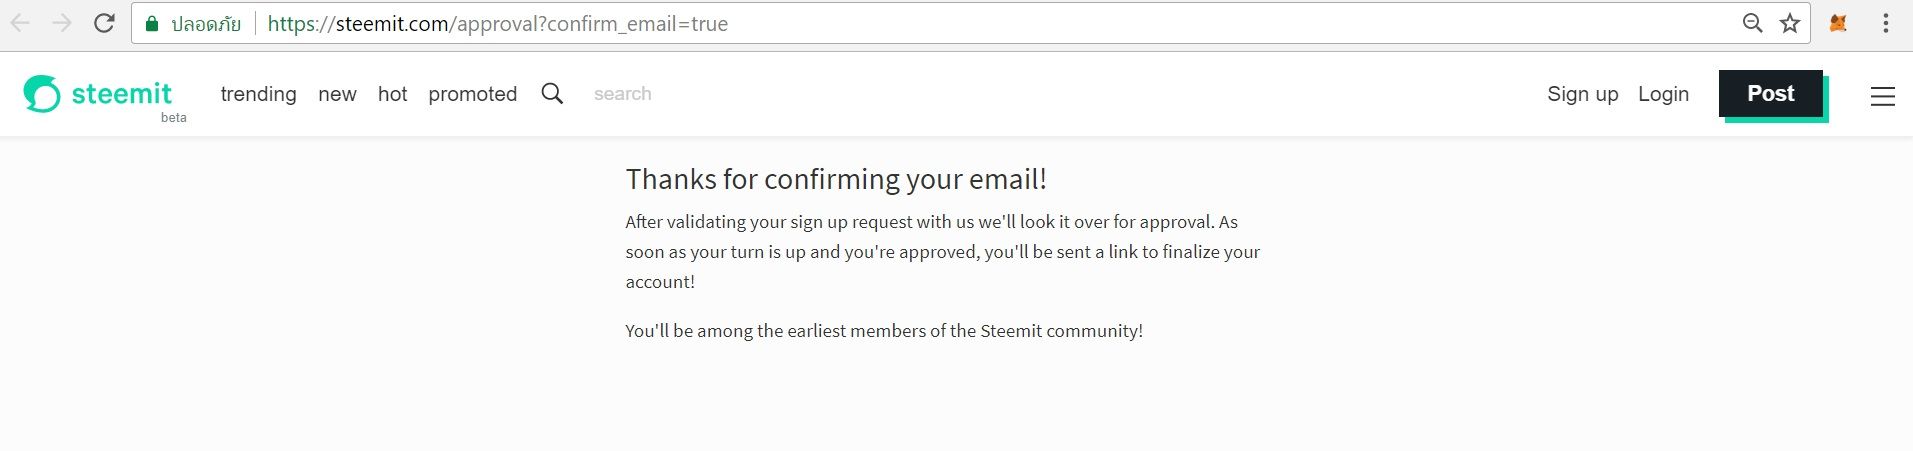This screenshot has width=1913, height=451.
Task: Click the Post button
Action: coord(1771,94)
